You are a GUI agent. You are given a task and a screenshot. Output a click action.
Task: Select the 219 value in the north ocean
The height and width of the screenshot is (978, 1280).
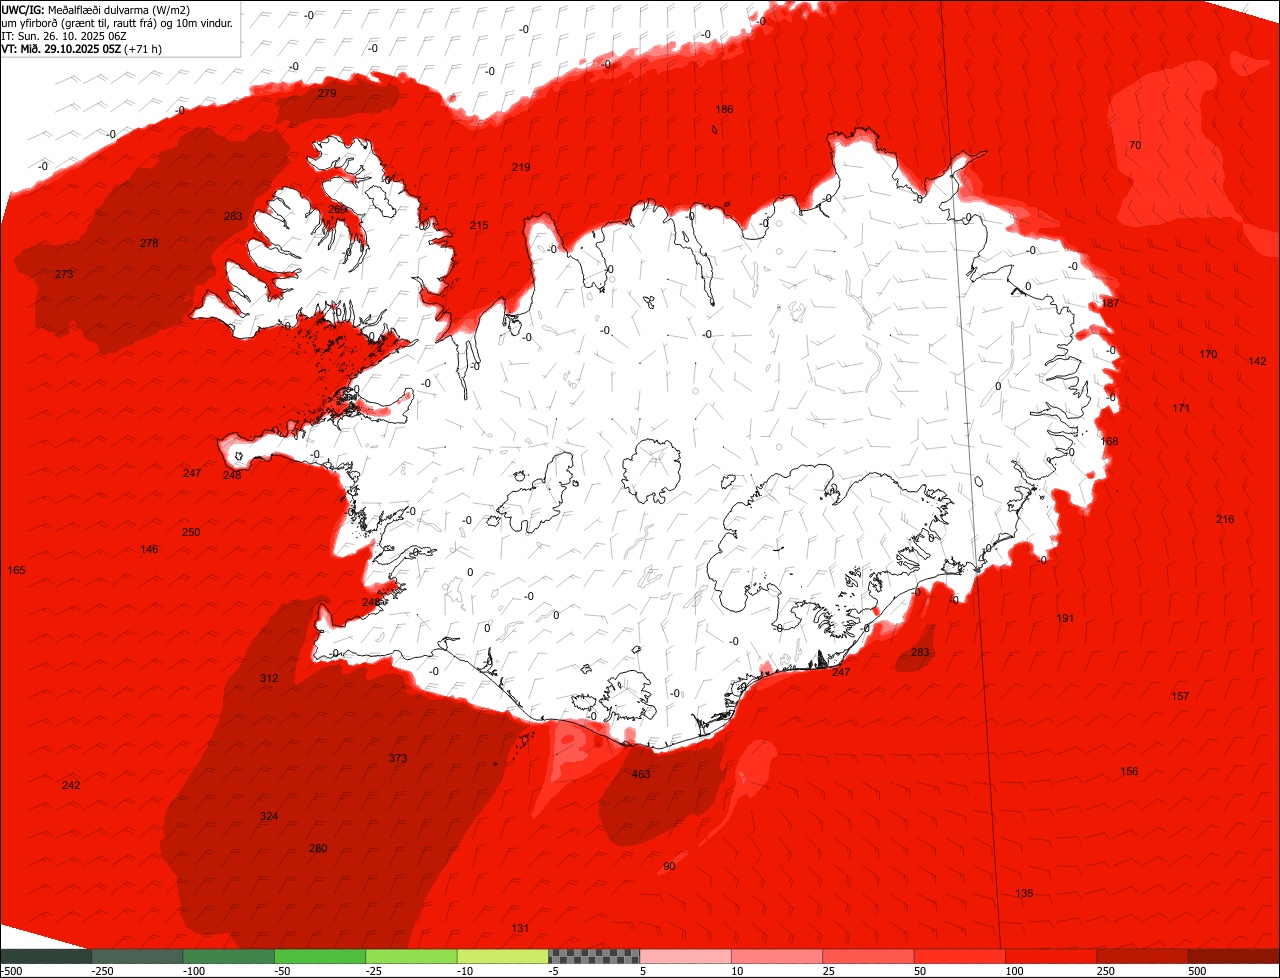[x=521, y=167]
